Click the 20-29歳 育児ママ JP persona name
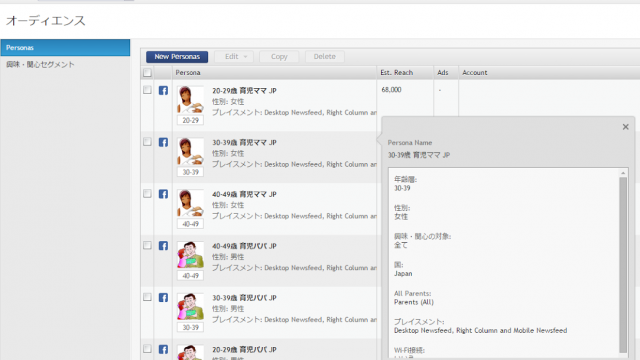 244,91
